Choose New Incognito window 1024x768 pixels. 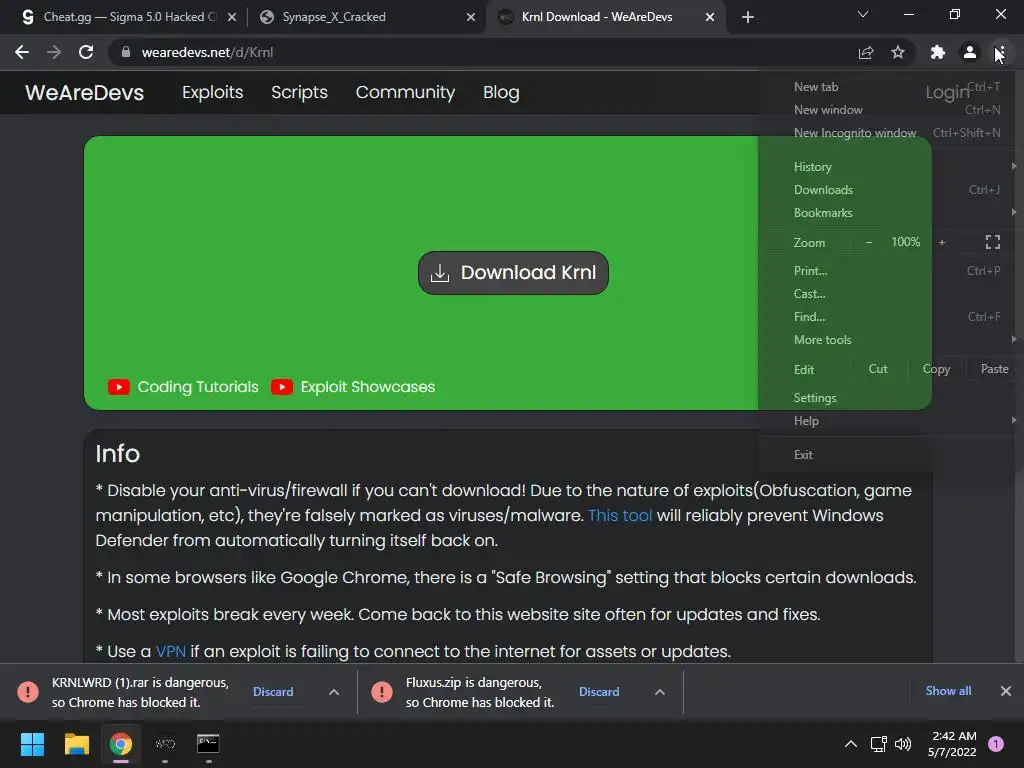coord(891,133)
